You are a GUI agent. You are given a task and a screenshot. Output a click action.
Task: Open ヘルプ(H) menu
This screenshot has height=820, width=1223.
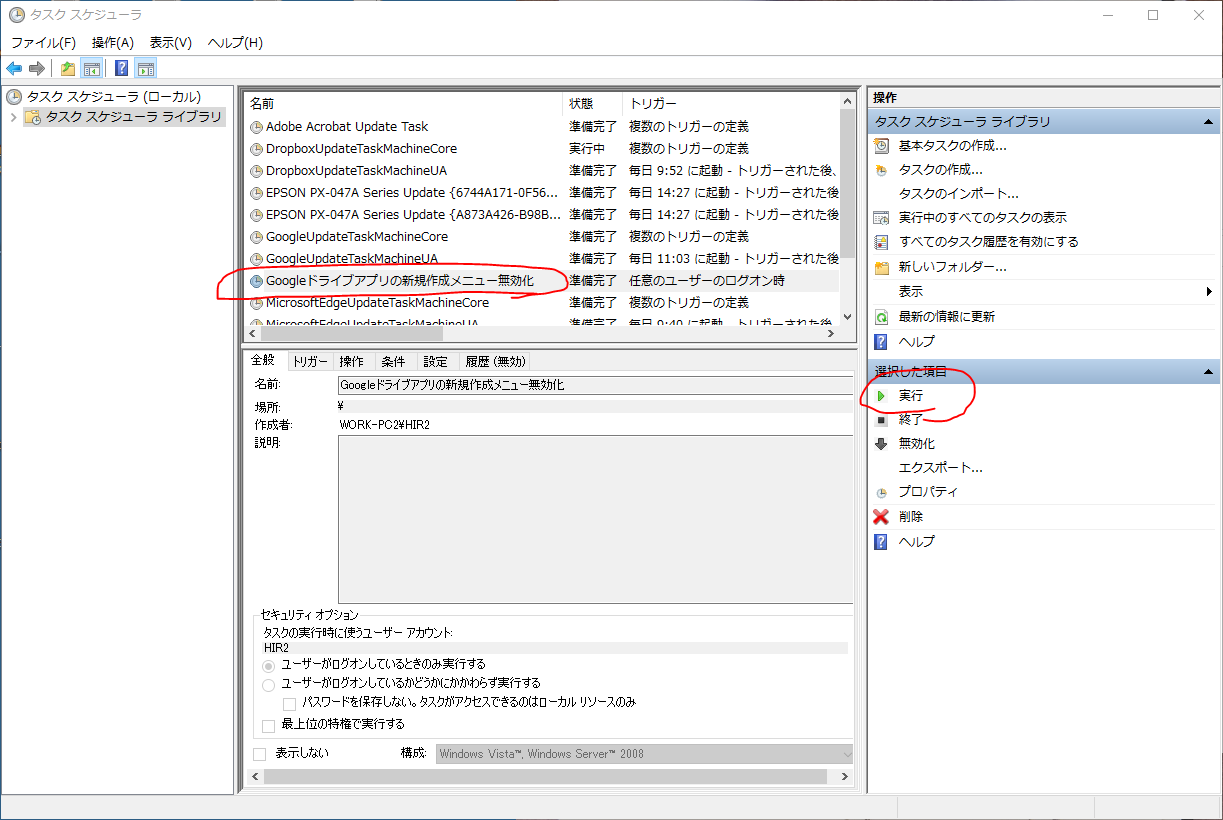[235, 43]
